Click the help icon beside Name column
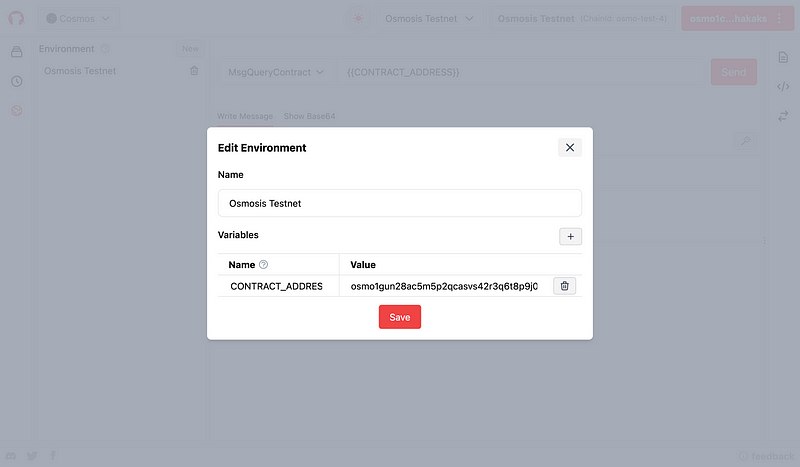This screenshot has width=800, height=467. (x=264, y=265)
